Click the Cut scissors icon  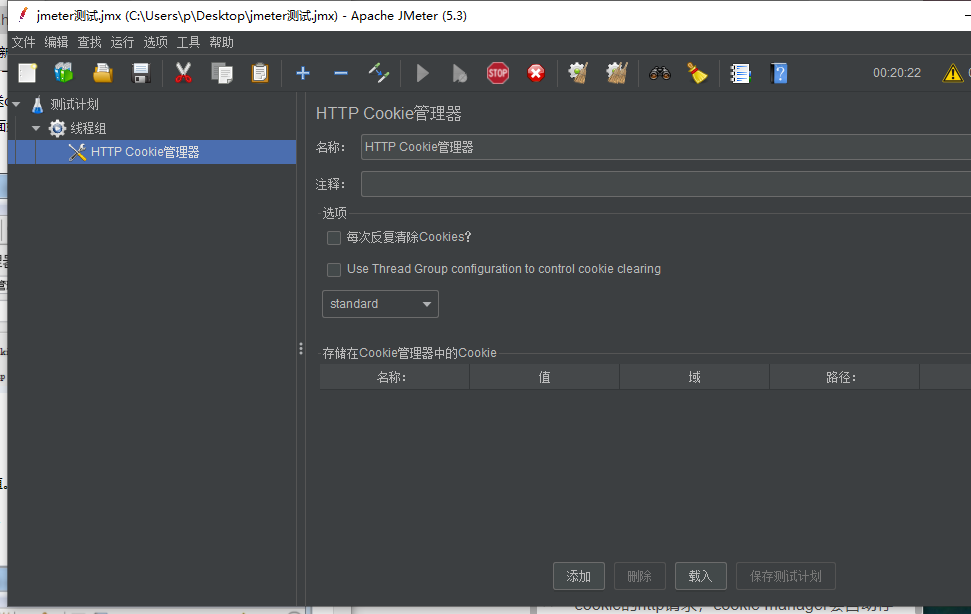183,73
